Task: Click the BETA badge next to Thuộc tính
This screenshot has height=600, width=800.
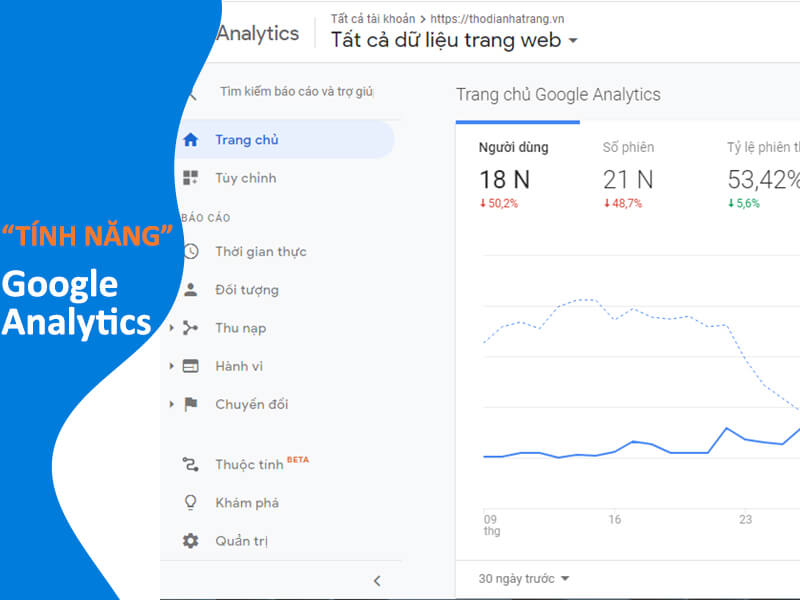Action: [297, 460]
